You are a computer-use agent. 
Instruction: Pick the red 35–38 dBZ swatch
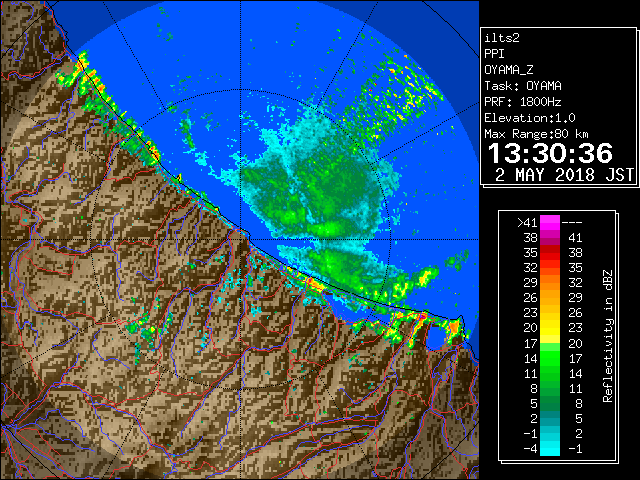[x=550, y=253]
